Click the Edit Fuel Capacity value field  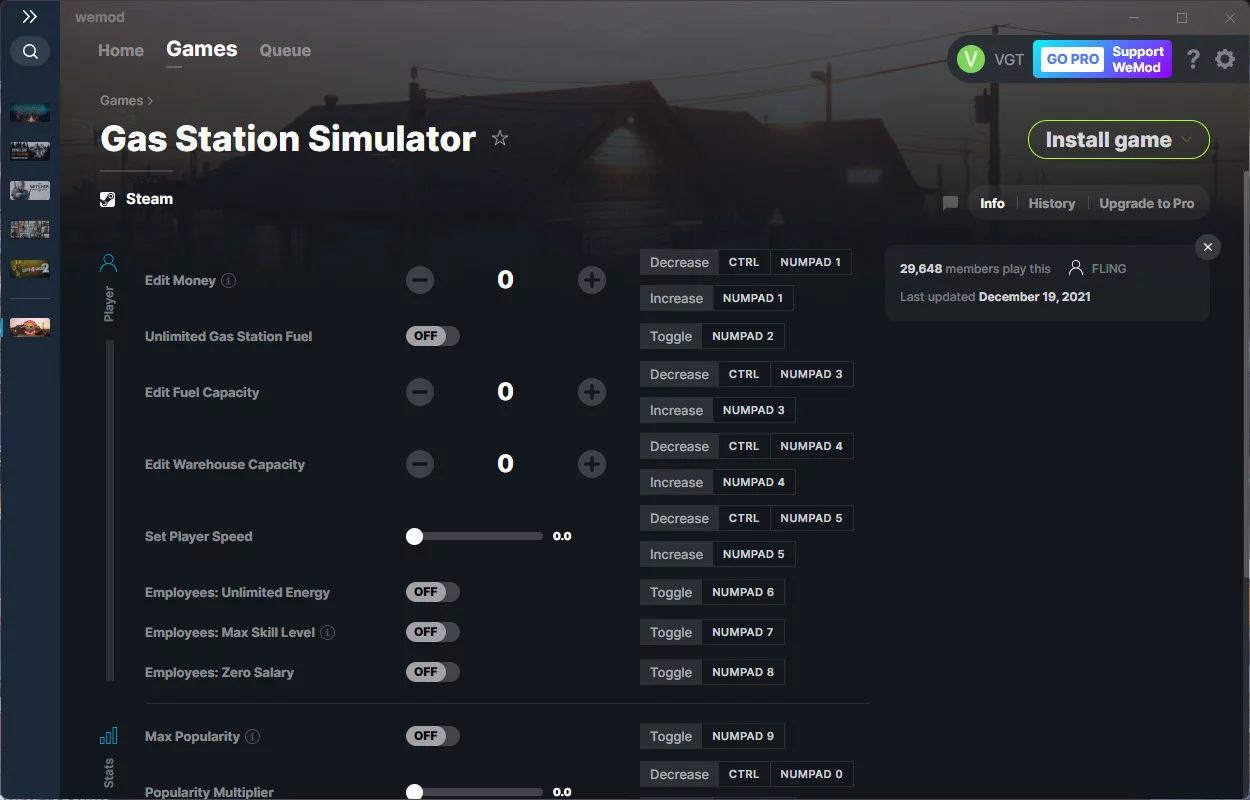(x=505, y=392)
